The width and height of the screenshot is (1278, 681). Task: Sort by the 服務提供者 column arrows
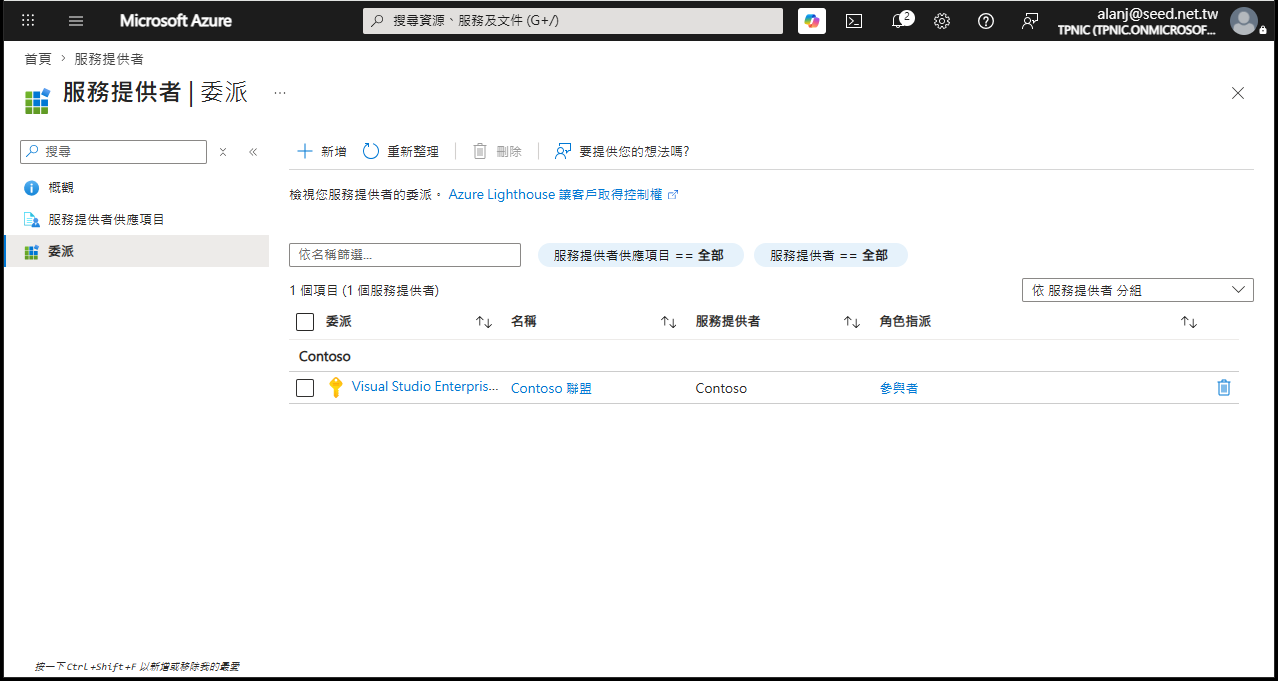(852, 322)
